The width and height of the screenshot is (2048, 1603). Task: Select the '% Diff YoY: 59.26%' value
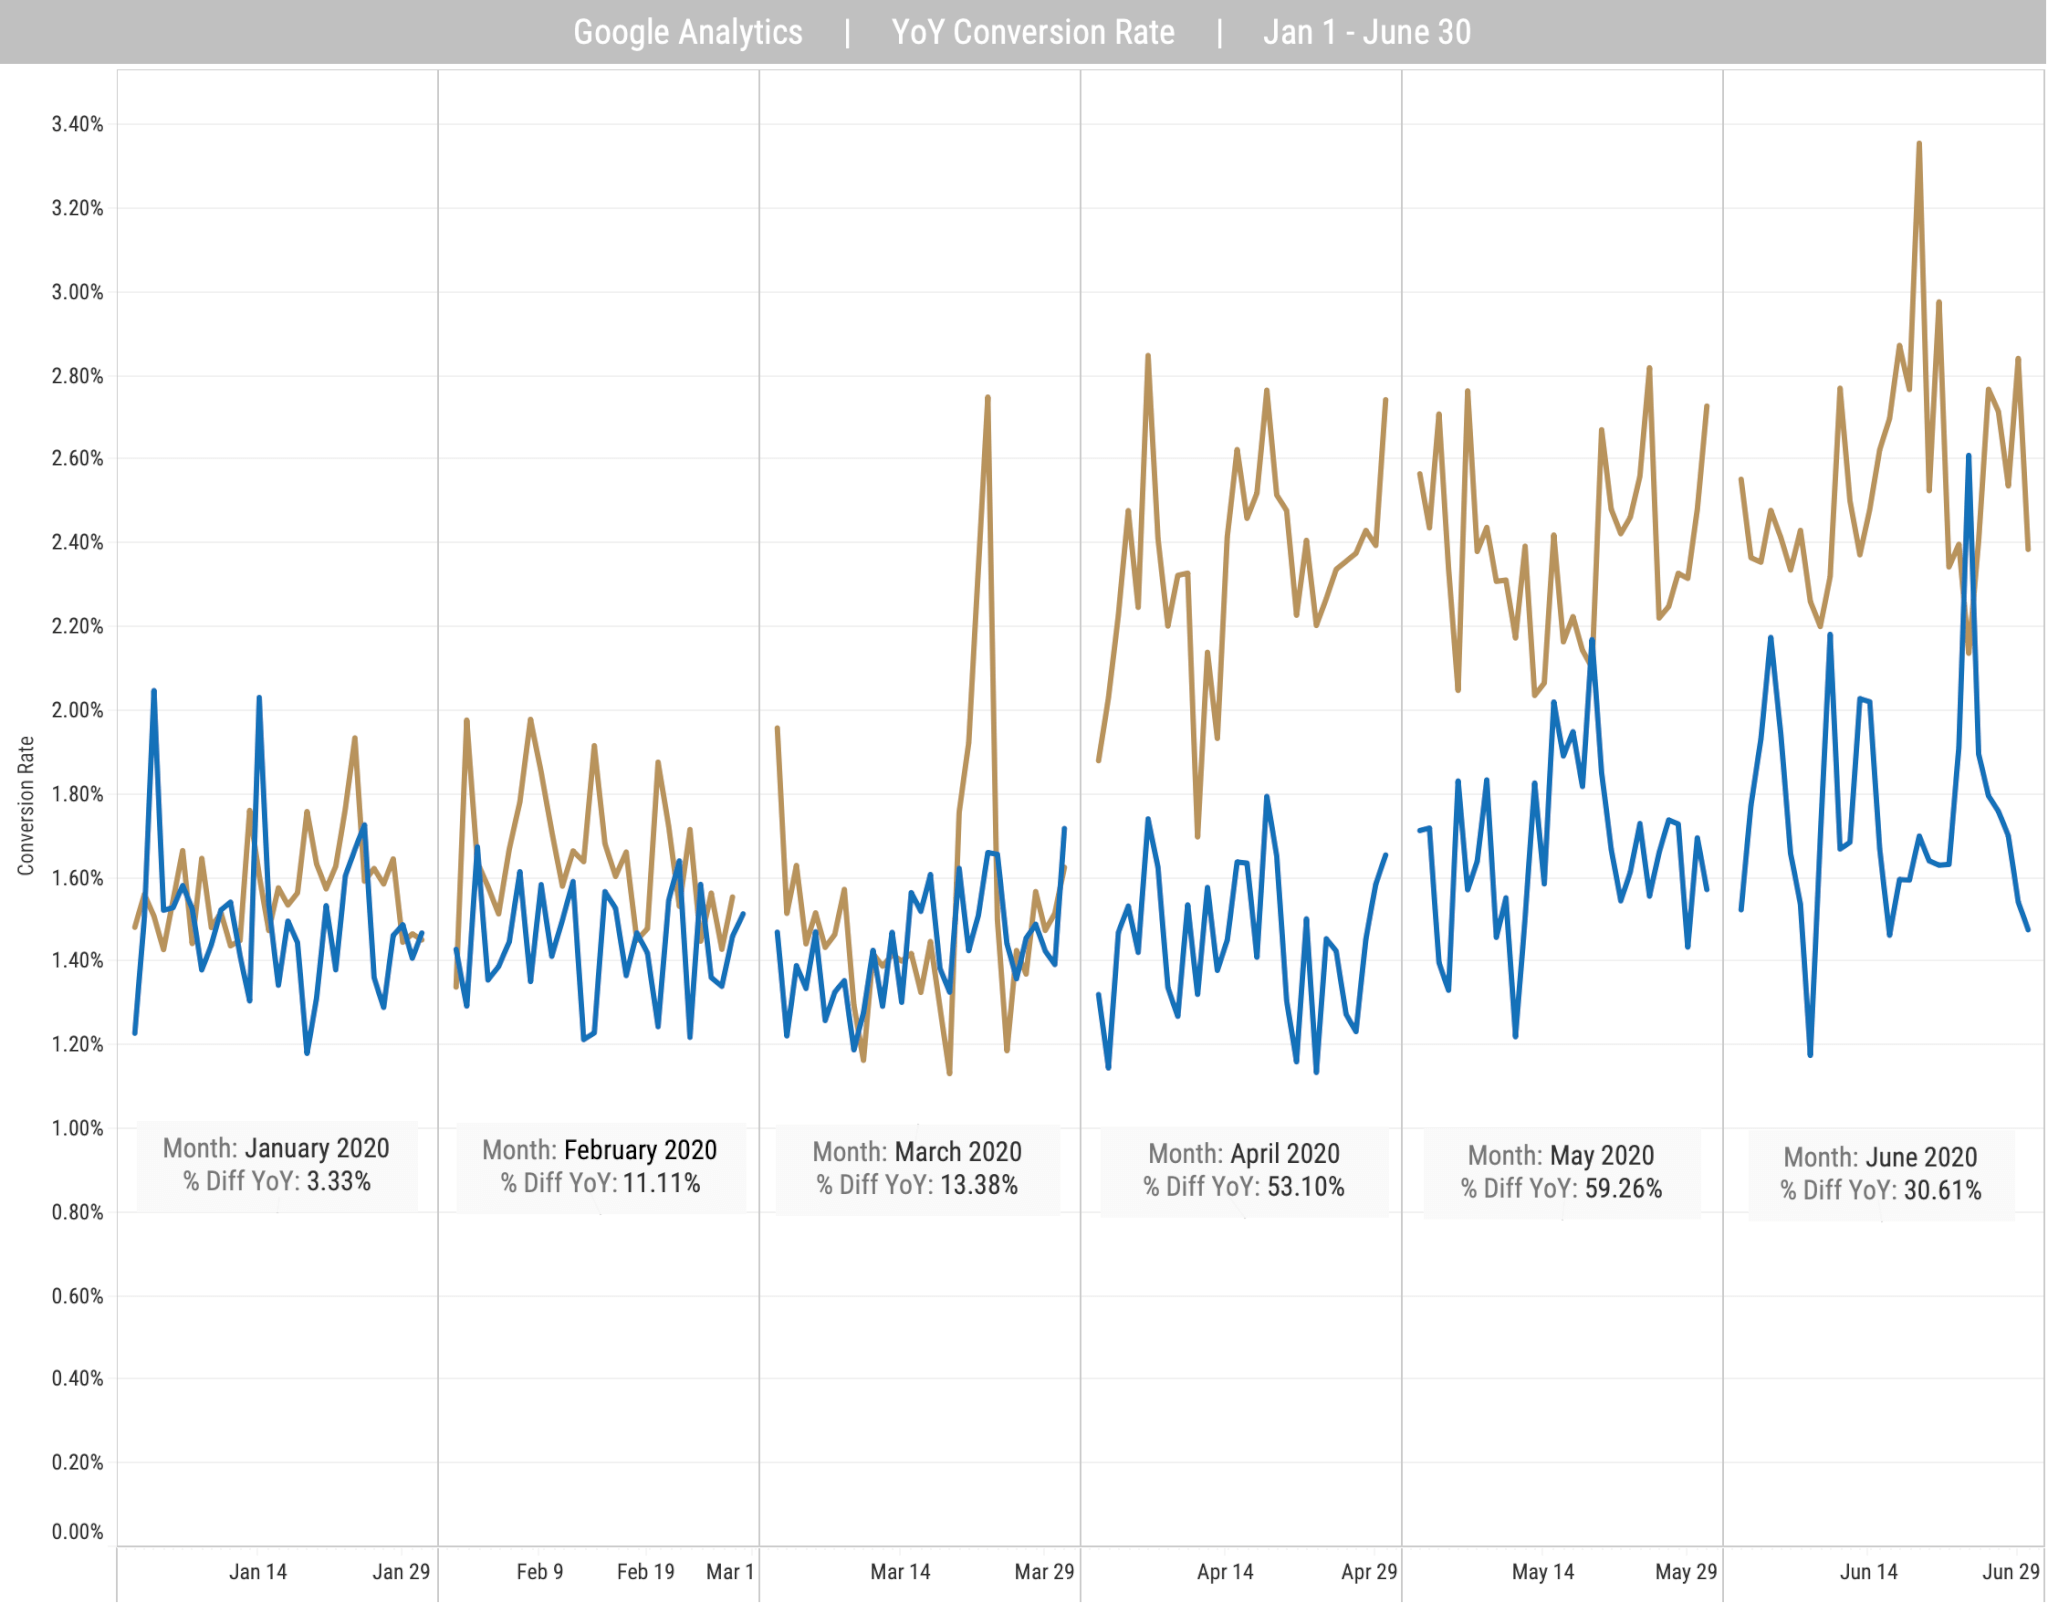[x=1561, y=1189]
